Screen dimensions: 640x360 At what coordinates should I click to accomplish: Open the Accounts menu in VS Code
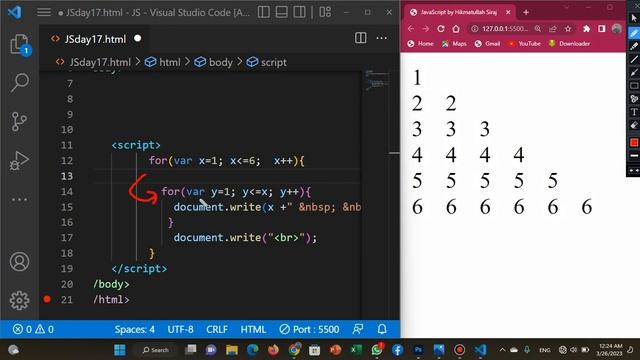[19, 262]
